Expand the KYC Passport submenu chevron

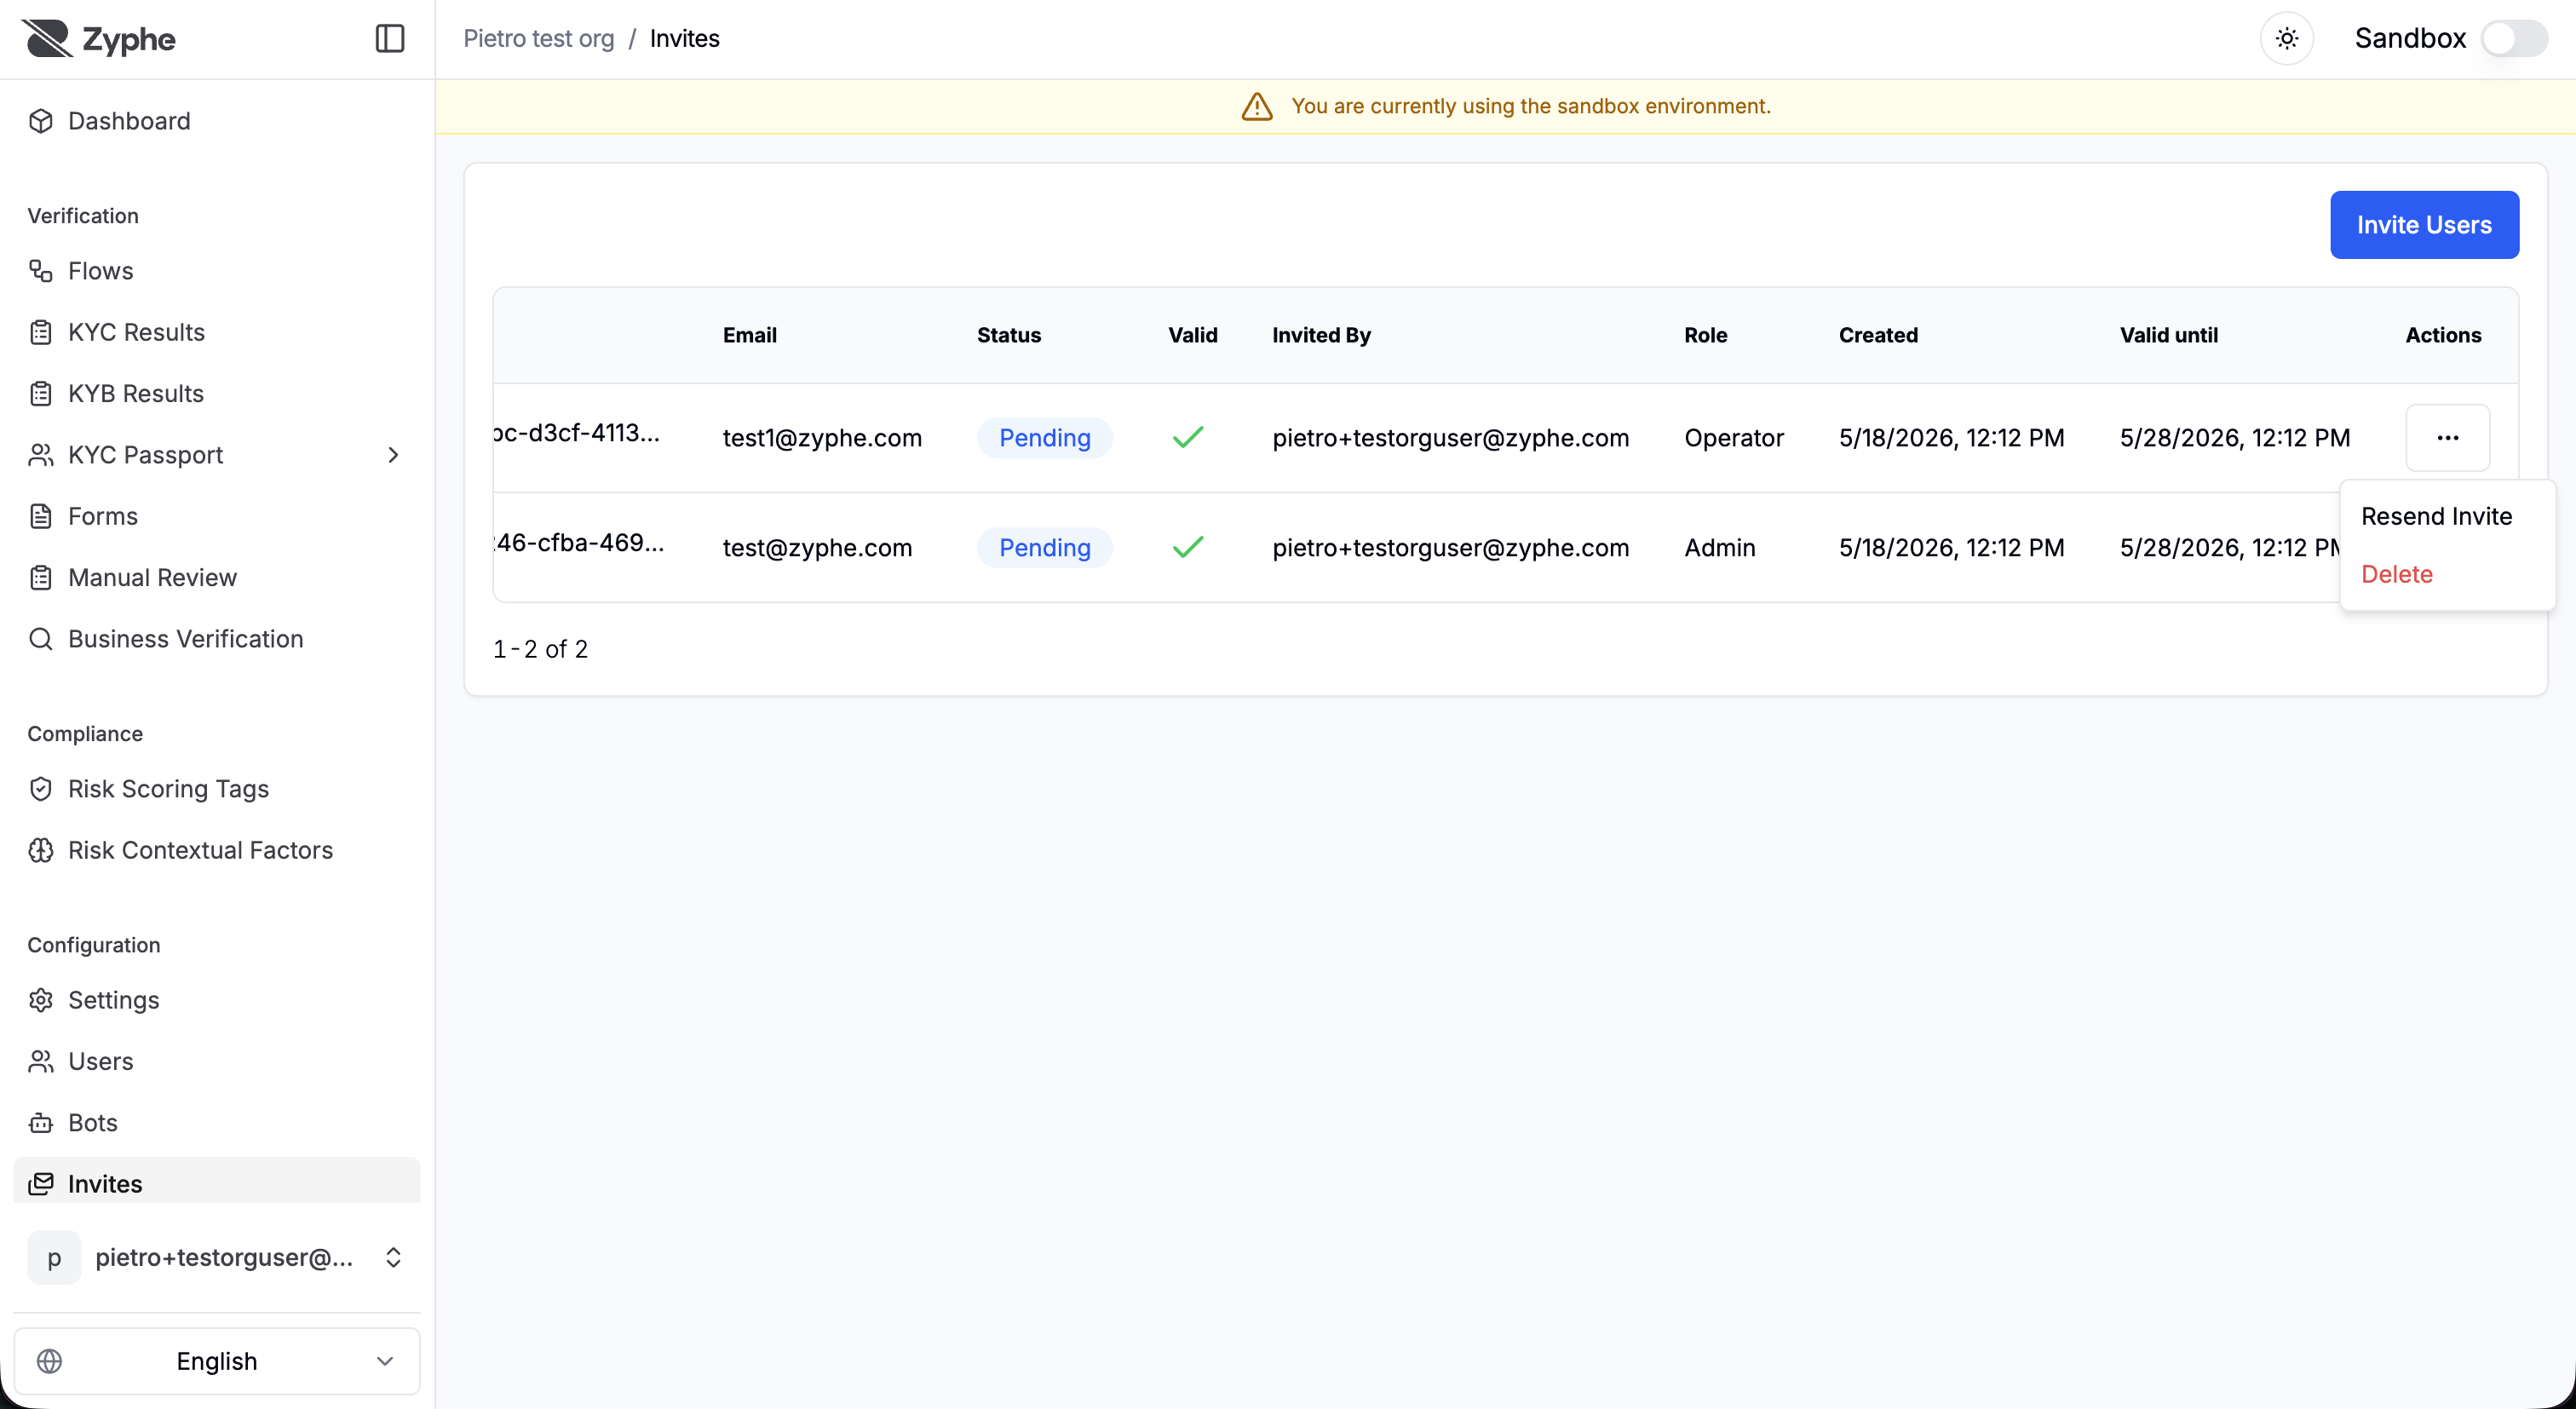tap(393, 455)
